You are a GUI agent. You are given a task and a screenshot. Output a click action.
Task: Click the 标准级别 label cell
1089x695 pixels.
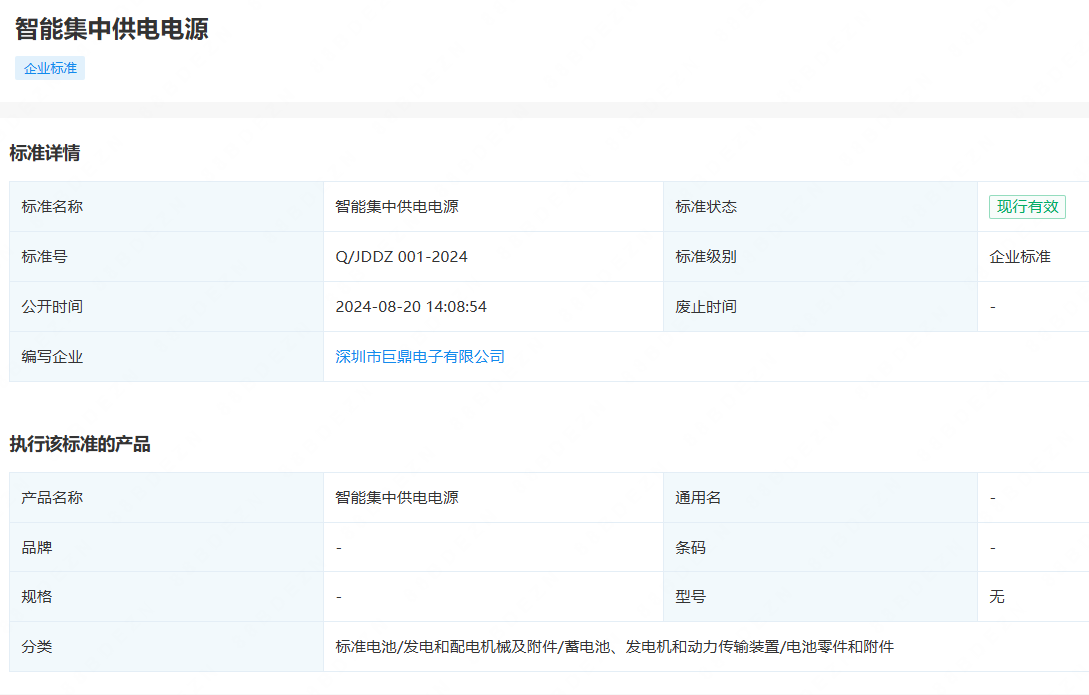[x=820, y=257]
